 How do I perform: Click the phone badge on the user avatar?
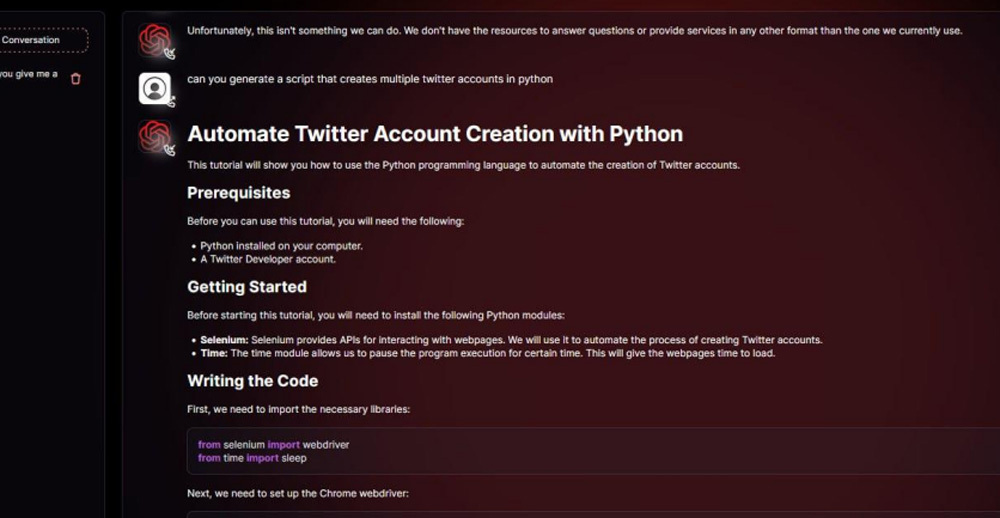tap(170, 101)
